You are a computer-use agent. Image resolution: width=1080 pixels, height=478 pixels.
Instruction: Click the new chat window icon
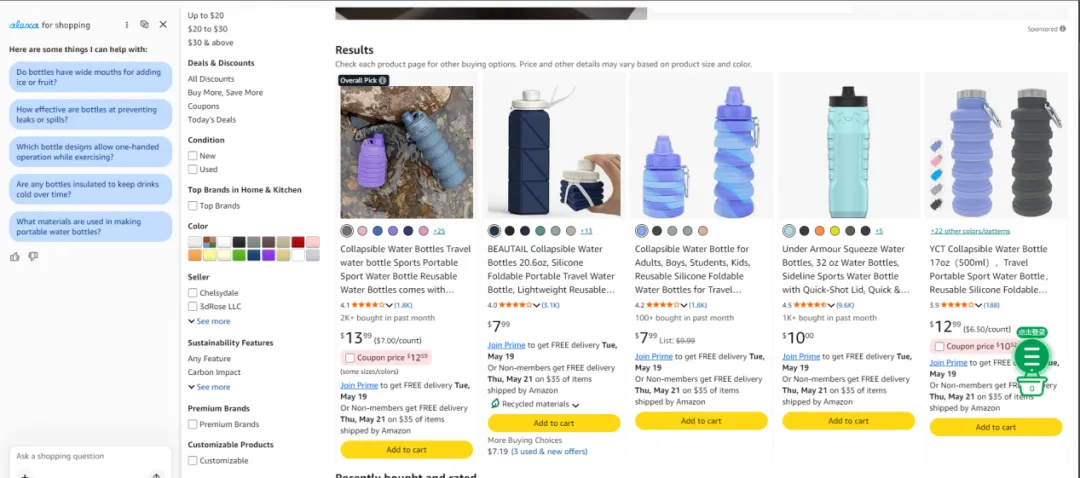(144, 24)
